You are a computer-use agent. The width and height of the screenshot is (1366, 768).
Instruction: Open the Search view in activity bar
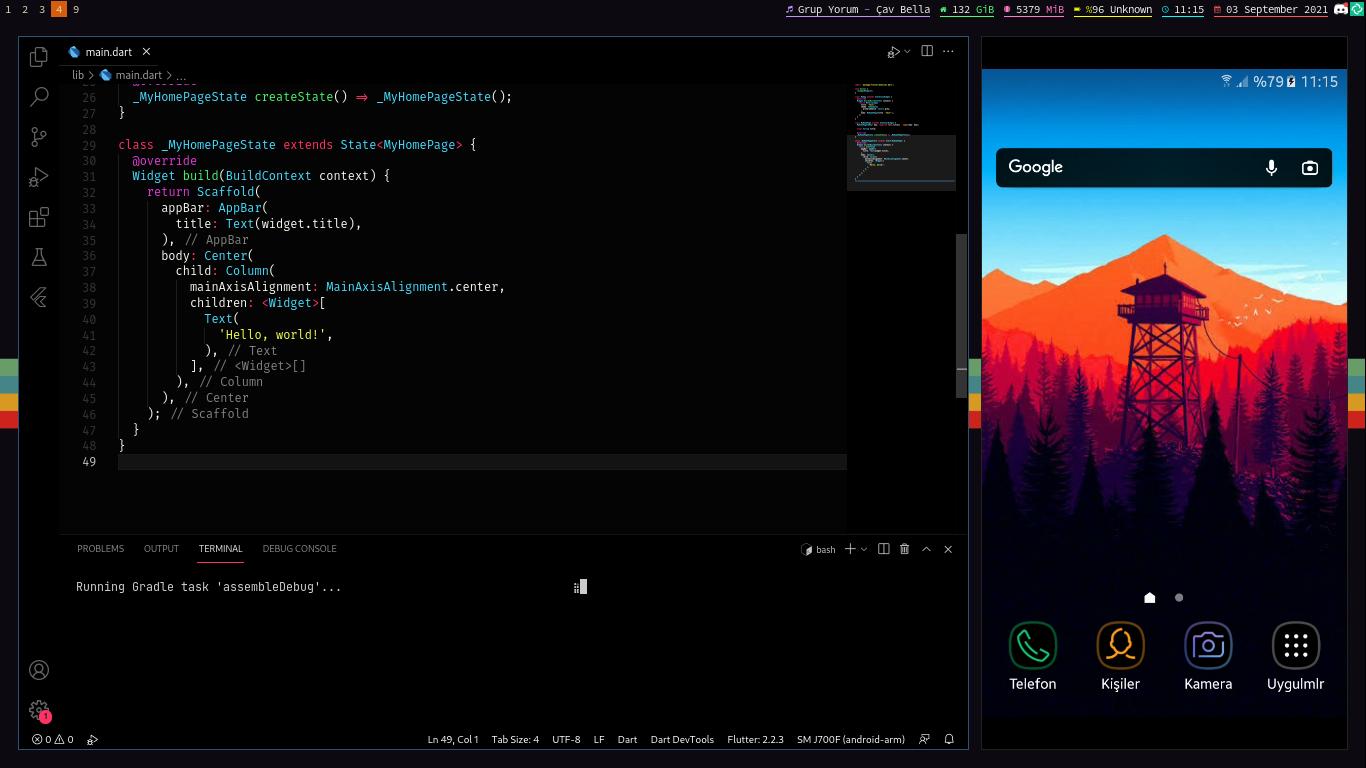coord(39,97)
